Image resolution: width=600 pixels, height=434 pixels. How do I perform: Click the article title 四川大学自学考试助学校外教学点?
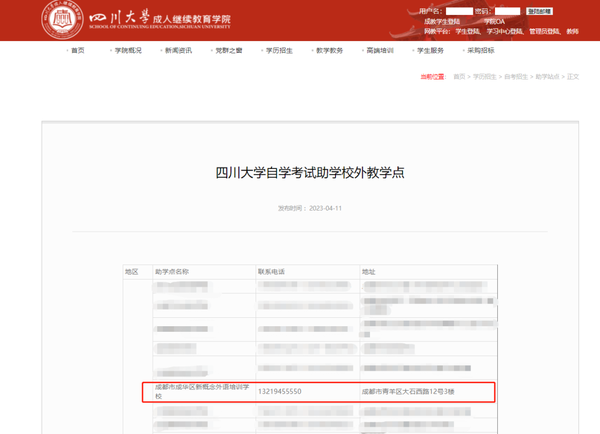[310, 173]
